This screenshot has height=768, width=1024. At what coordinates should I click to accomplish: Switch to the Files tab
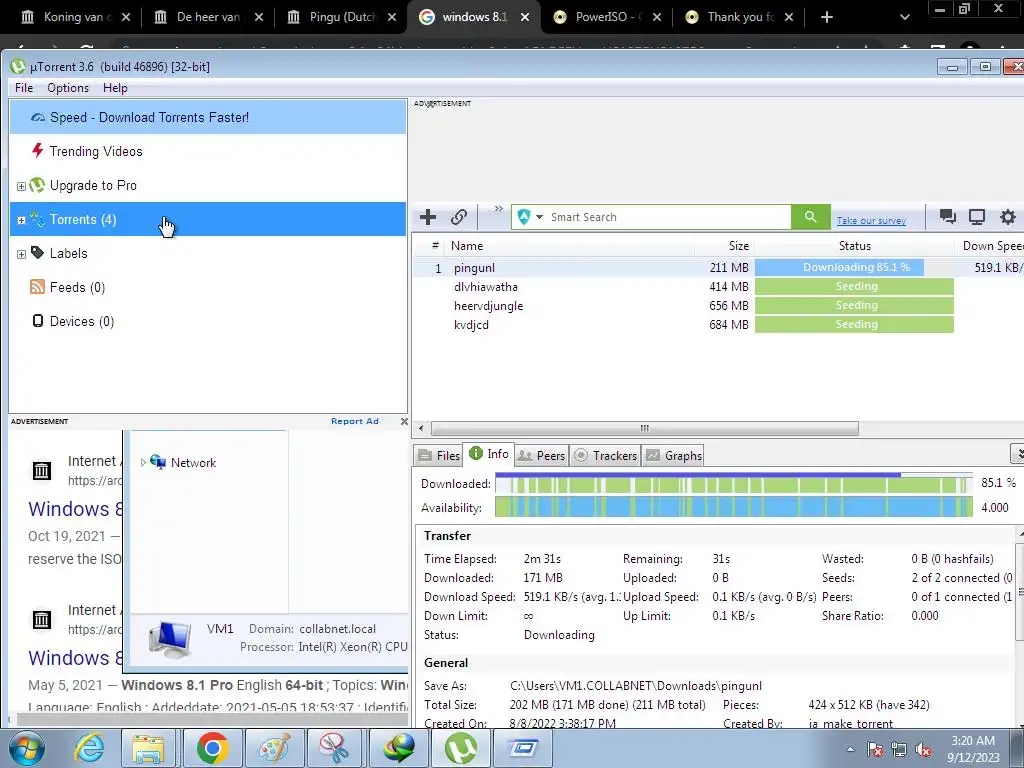(x=439, y=455)
